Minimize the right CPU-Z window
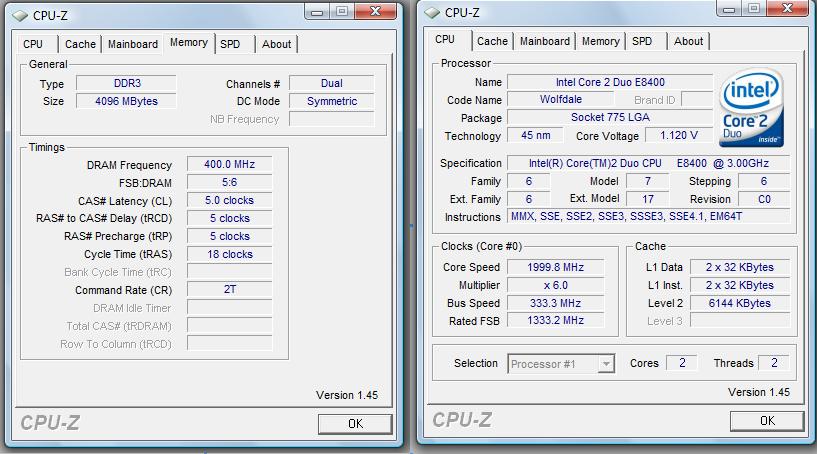This screenshot has height=454, width=817. [729, 8]
